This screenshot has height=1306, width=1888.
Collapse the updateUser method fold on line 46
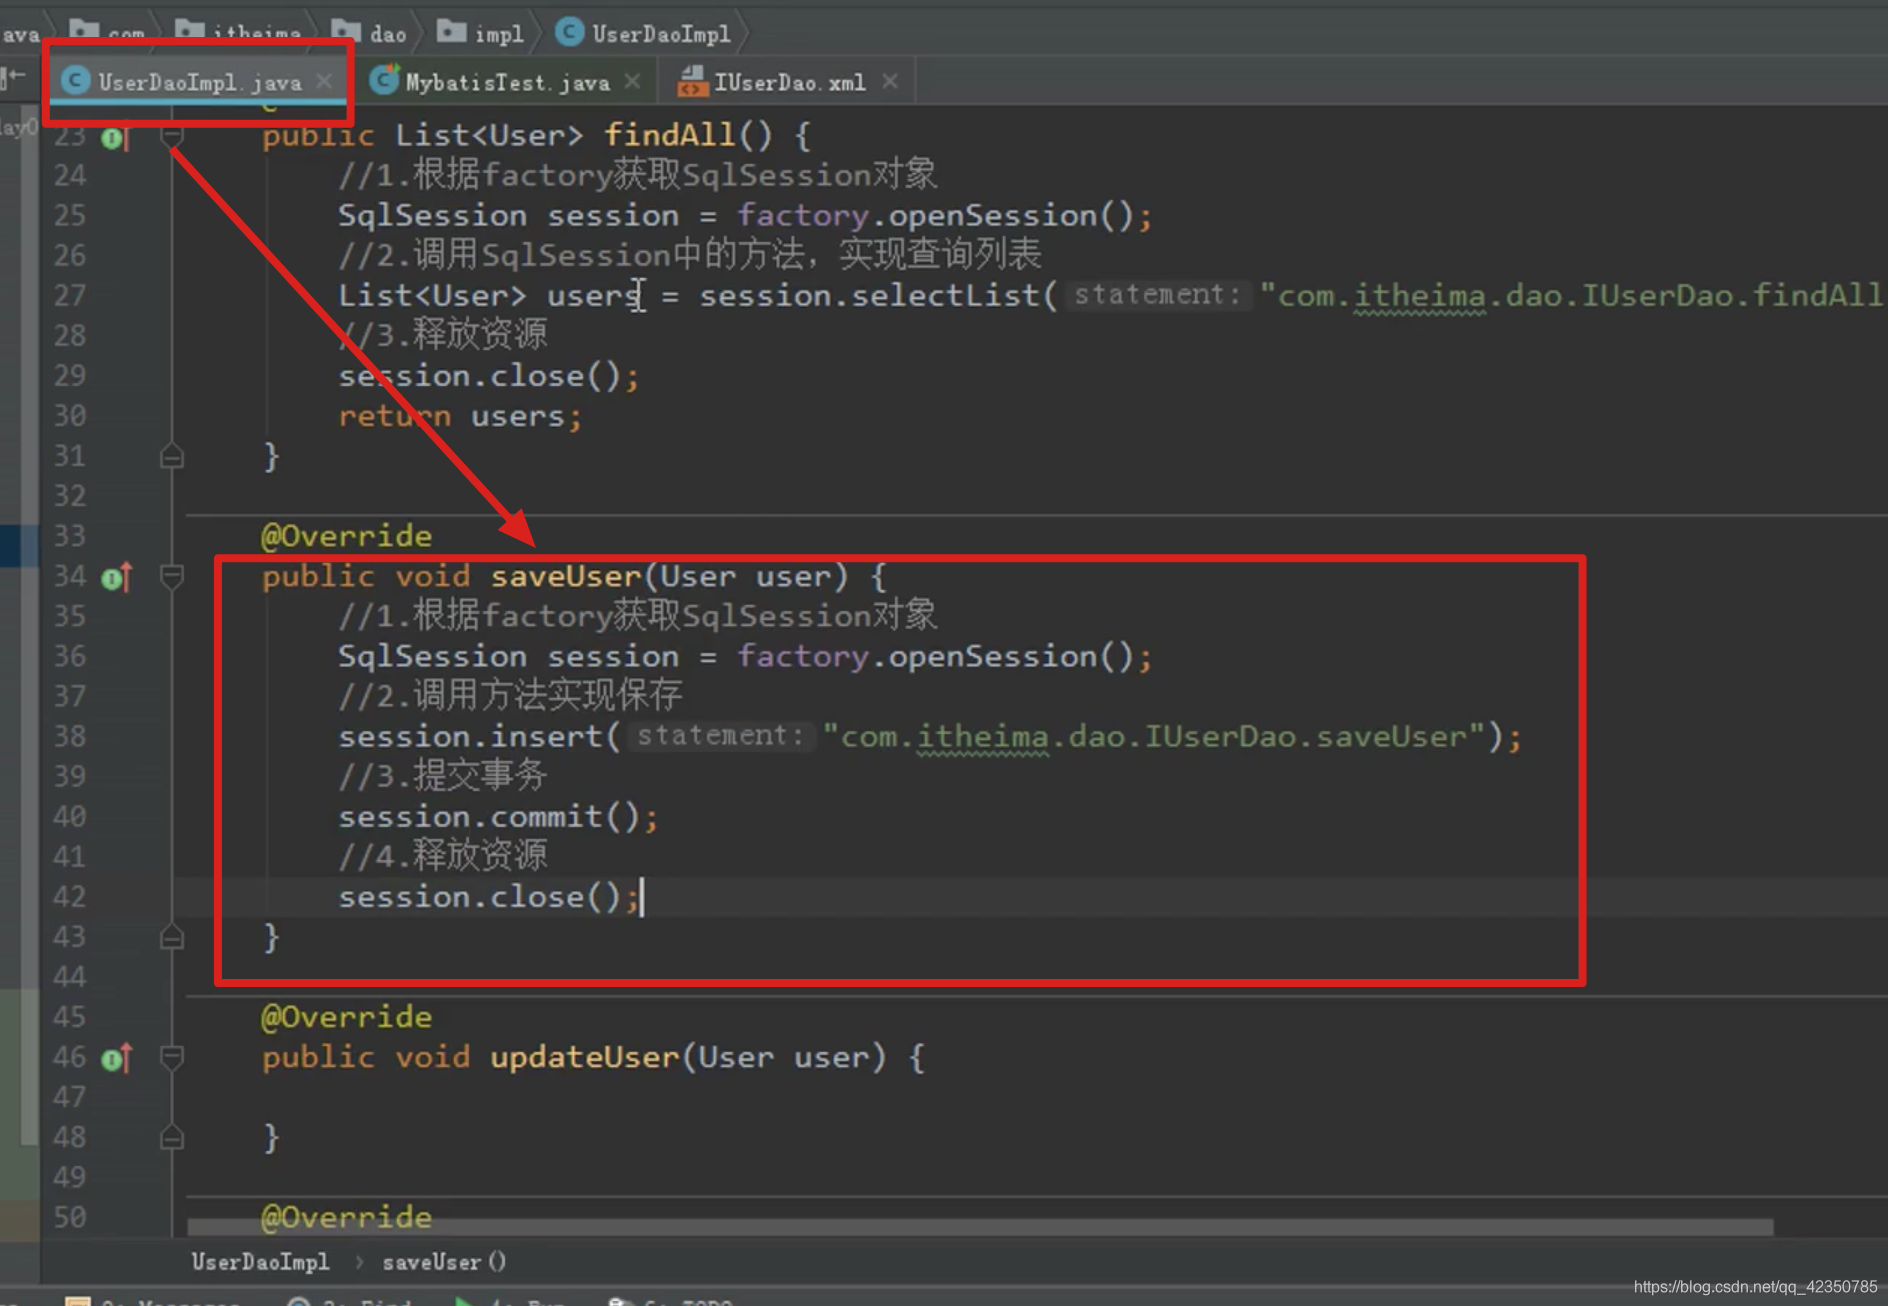click(172, 1058)
